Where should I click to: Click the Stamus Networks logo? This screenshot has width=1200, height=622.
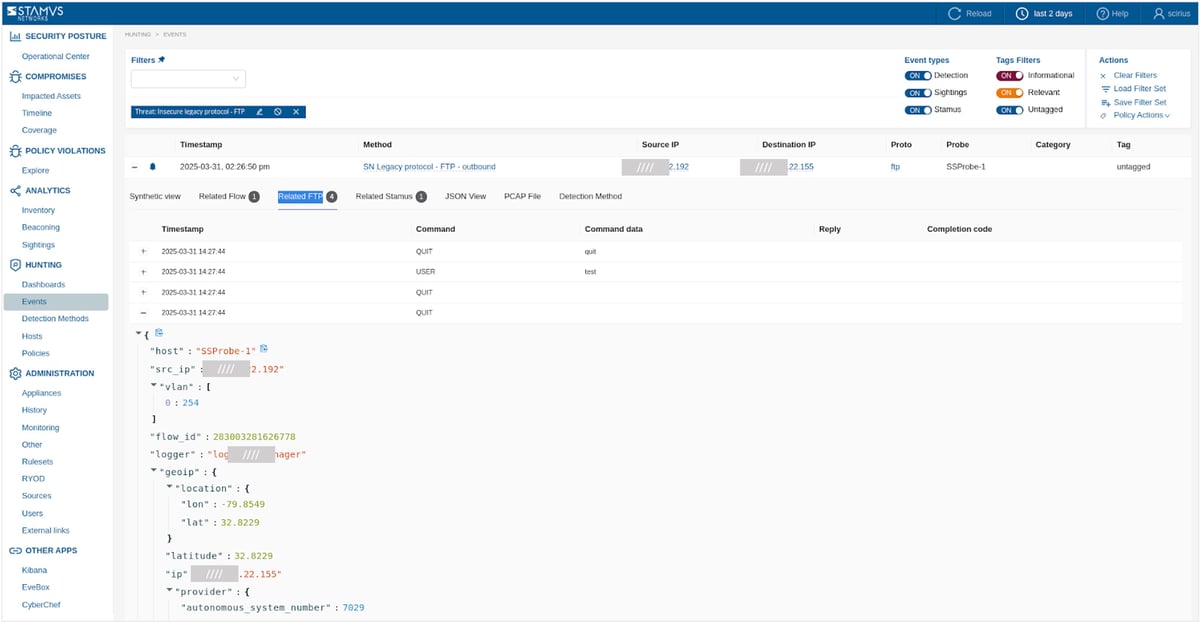coord(36,13)
